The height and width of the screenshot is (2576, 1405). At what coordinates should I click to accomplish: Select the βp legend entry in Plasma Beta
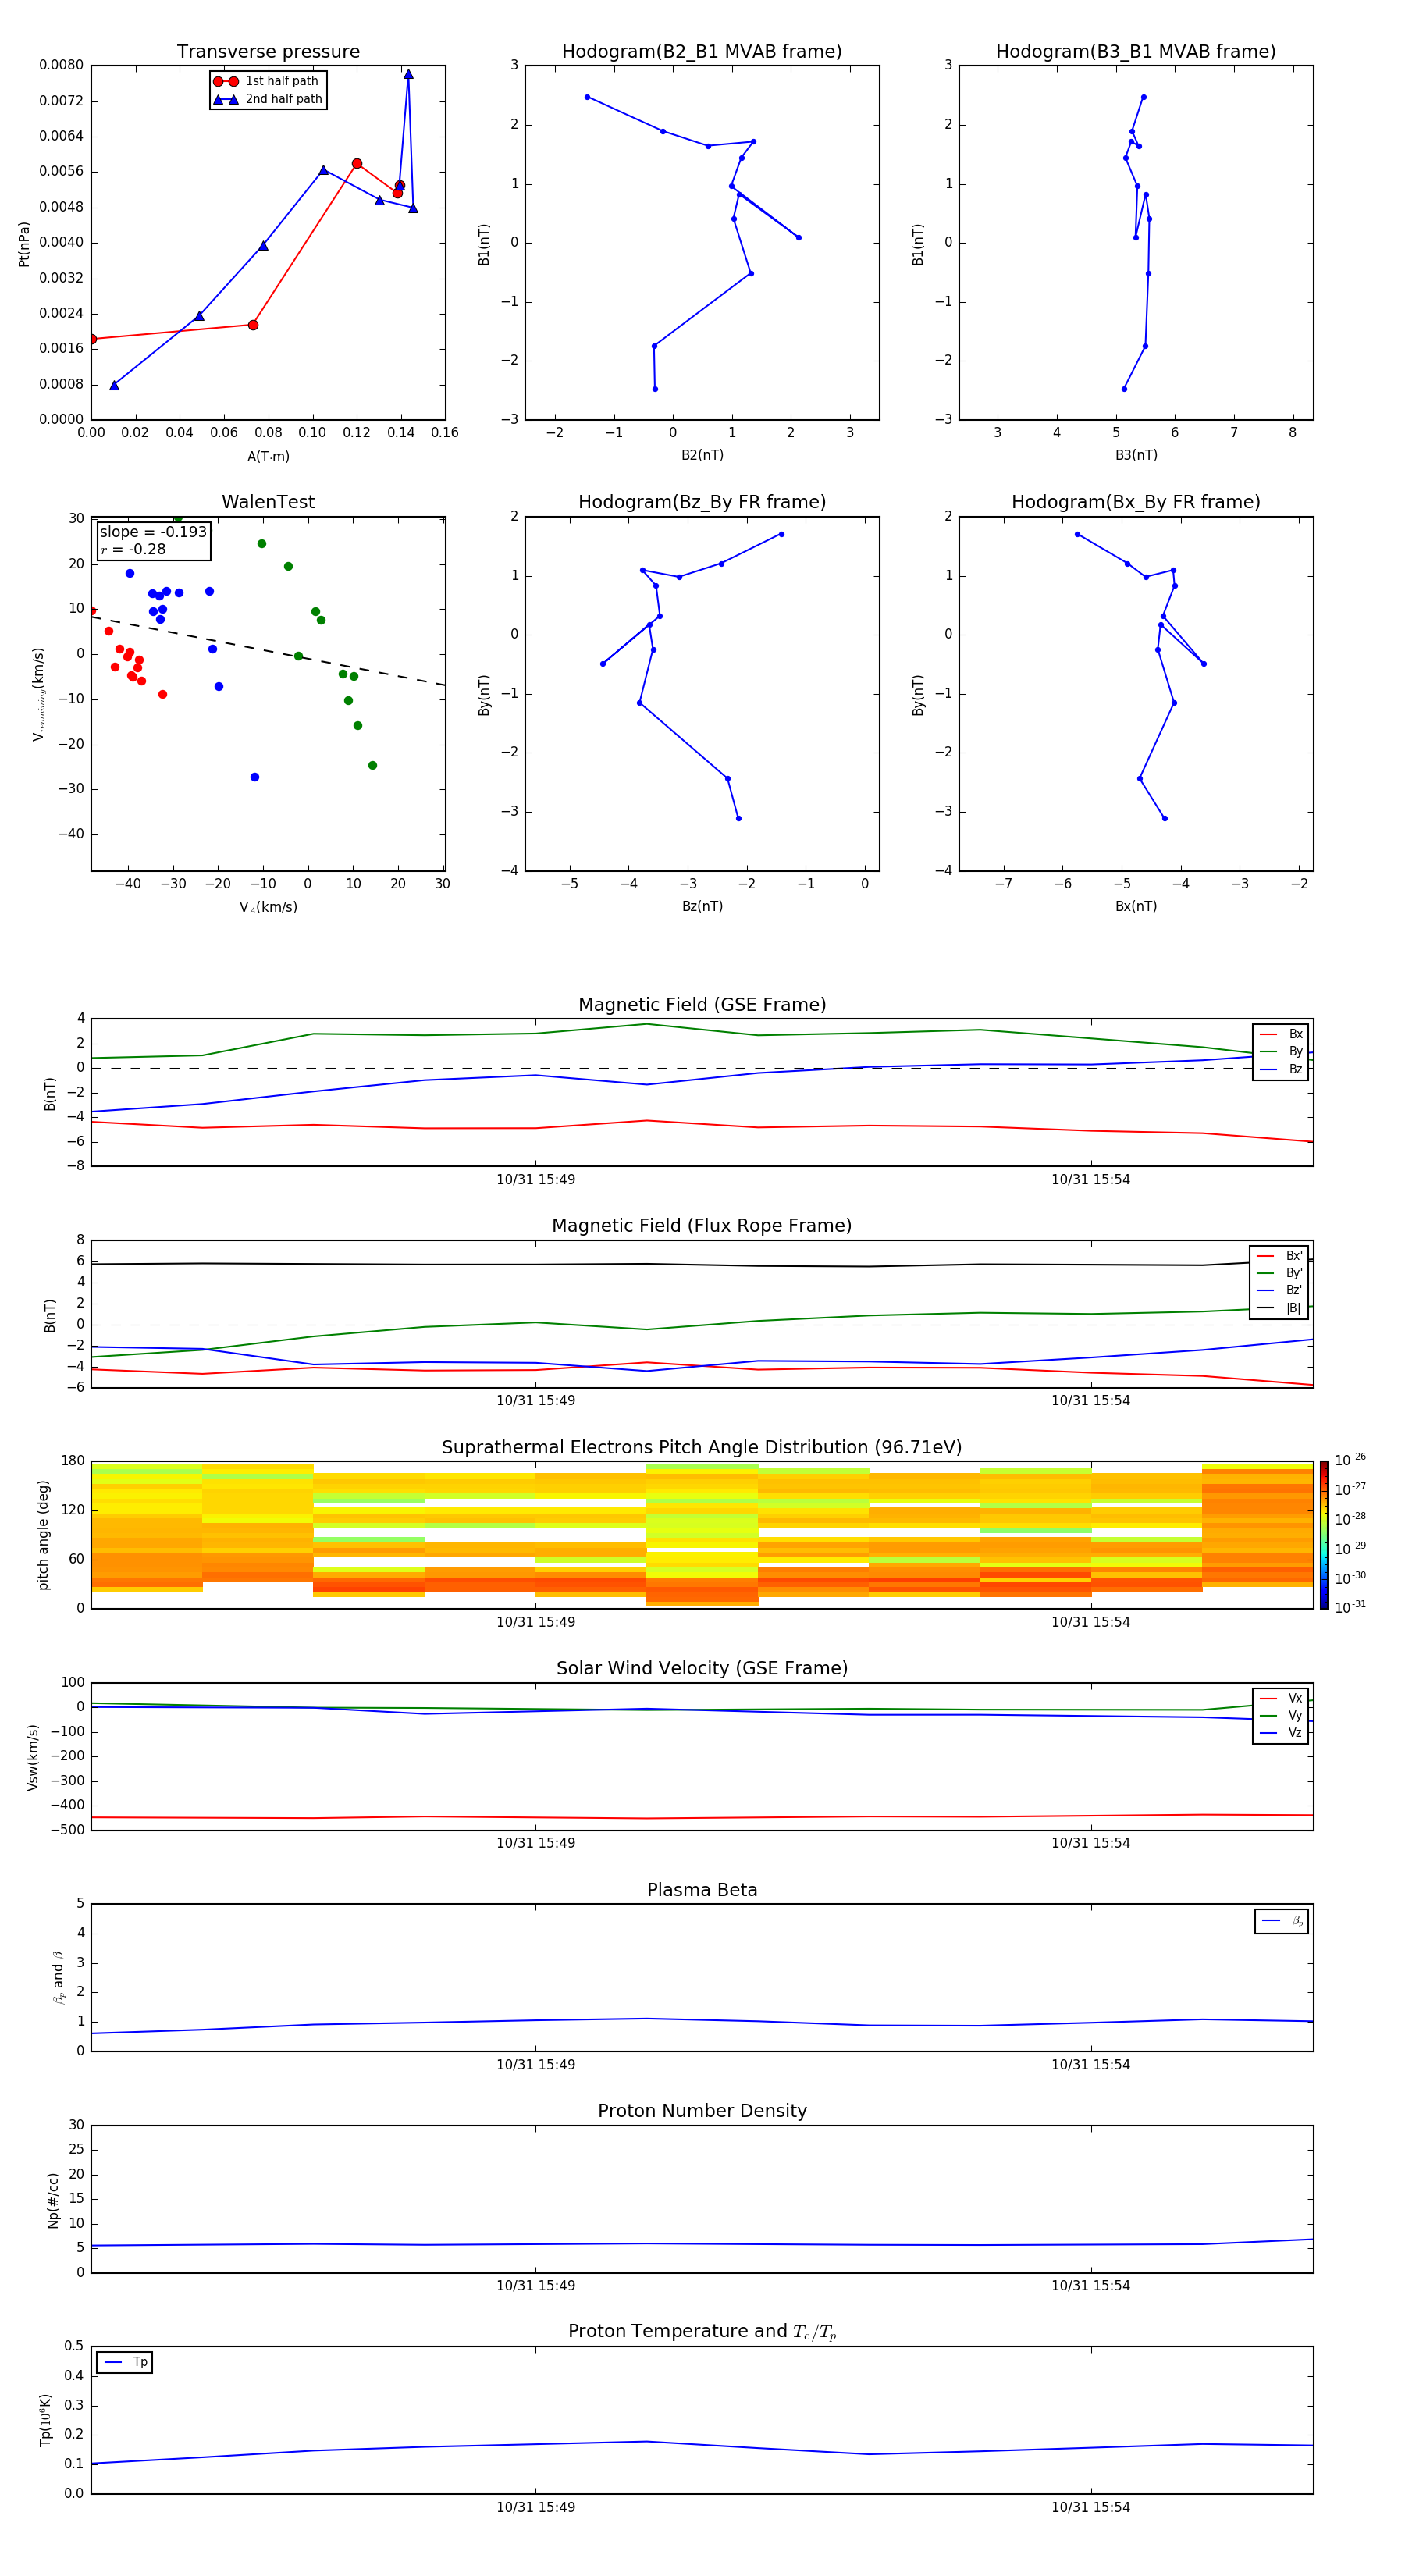[x=1282, y=1921]
